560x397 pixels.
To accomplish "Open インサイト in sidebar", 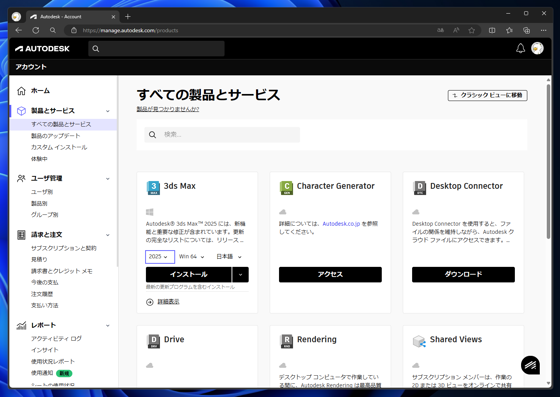I will pos(44,350).
